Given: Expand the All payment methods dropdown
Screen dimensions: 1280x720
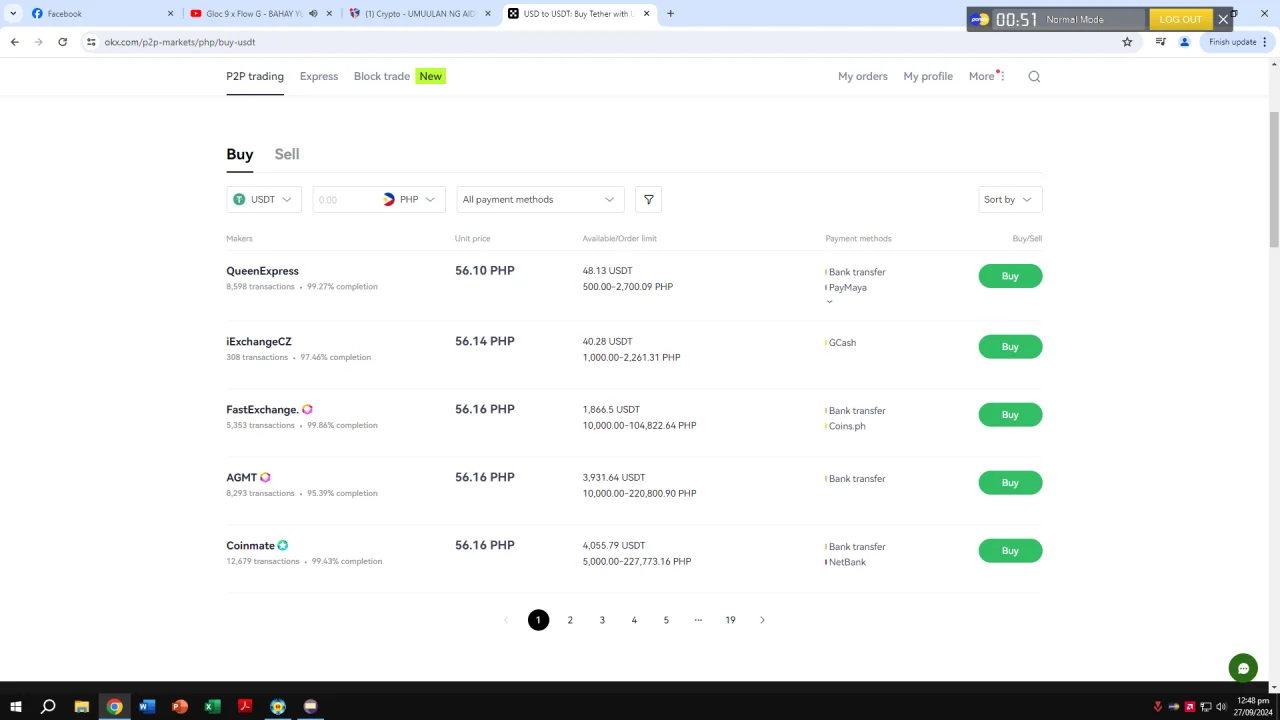Looking at the screenshot, I should pyautogui.click(x=540, y=199).
